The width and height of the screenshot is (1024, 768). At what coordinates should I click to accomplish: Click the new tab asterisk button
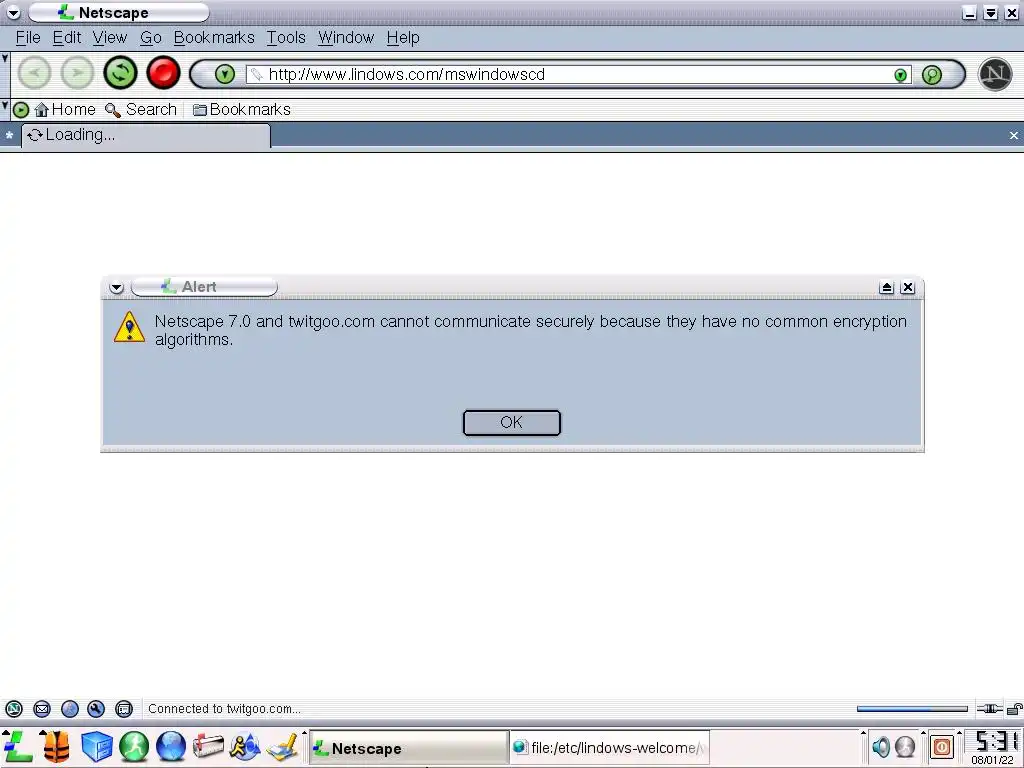9,135
